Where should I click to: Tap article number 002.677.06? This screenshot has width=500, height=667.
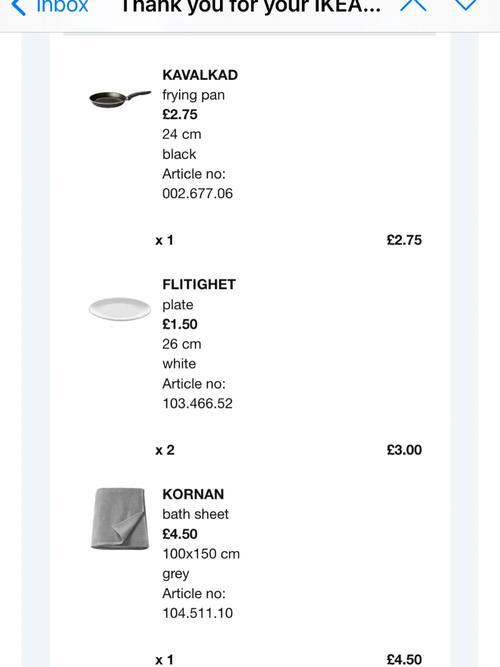(x=197, y=194)
